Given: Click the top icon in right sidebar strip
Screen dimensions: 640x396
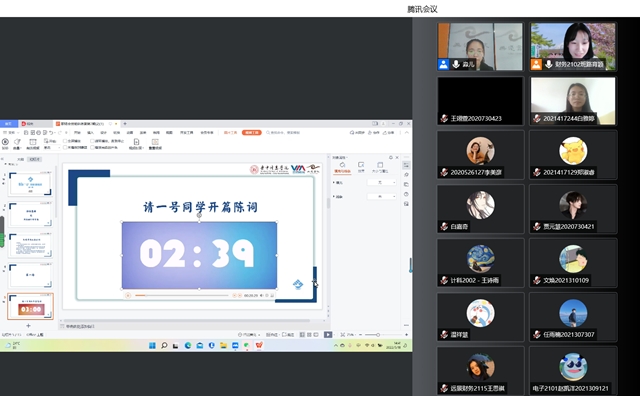Looking at the screenshot, I should coord(406,165).
